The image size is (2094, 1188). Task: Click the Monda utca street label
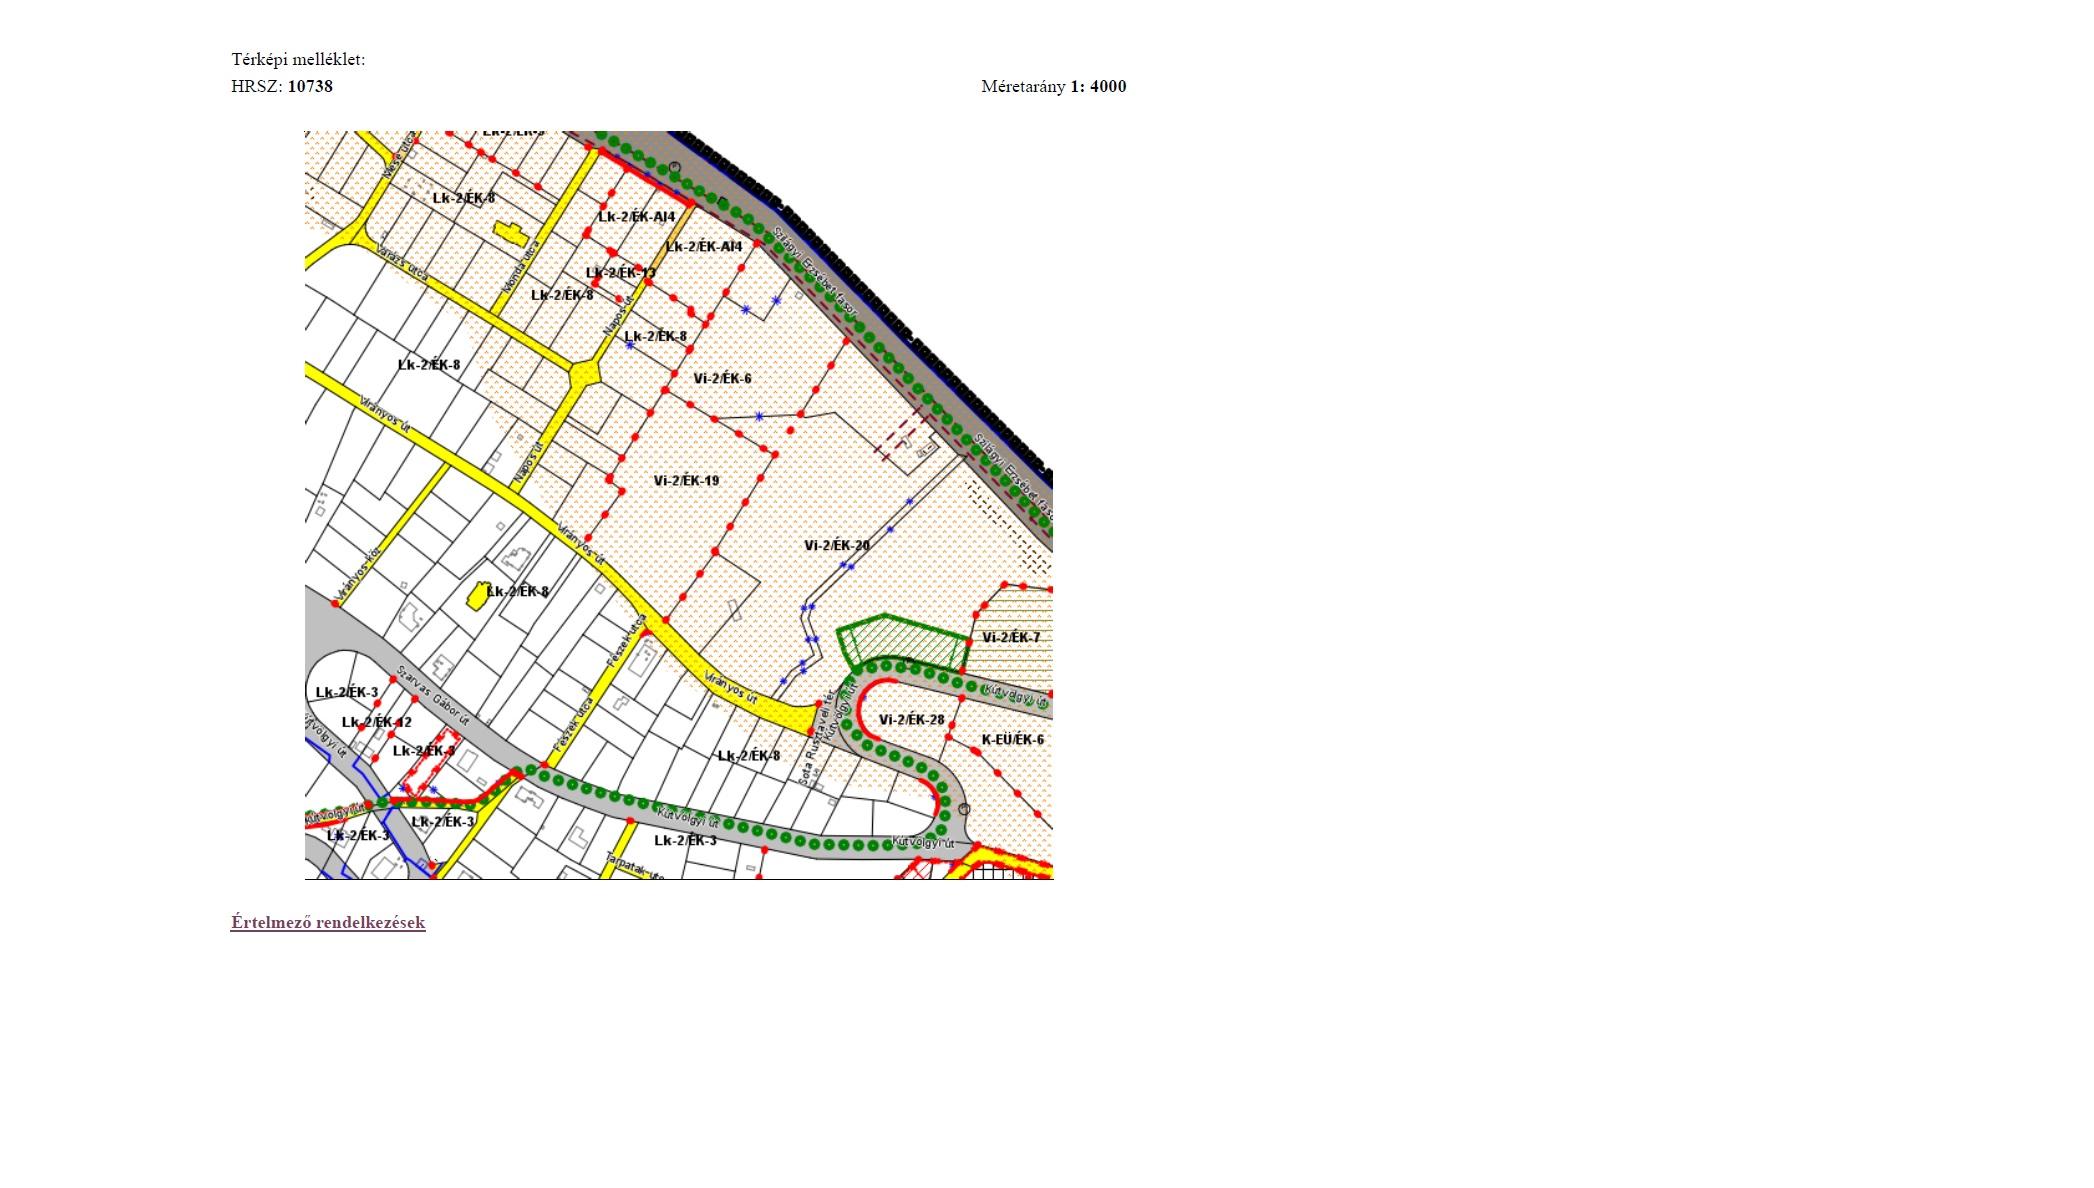(x=521, y=267)
